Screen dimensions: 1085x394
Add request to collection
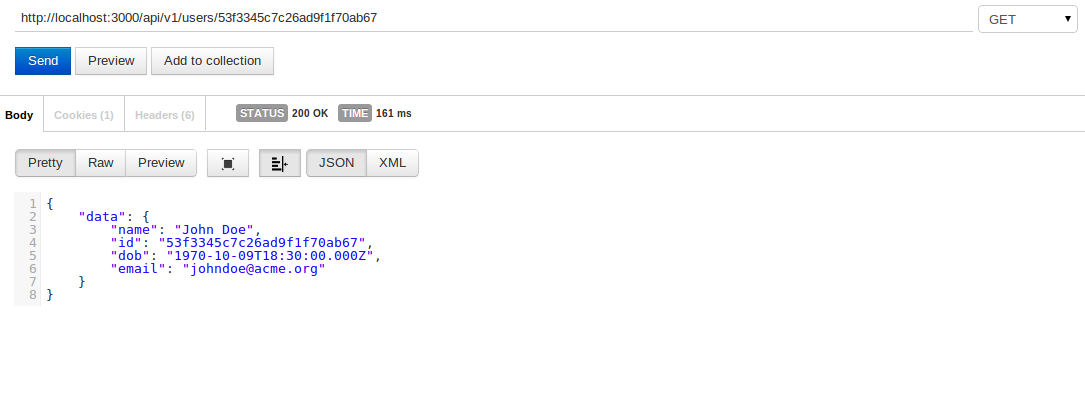tap(212, 61)
